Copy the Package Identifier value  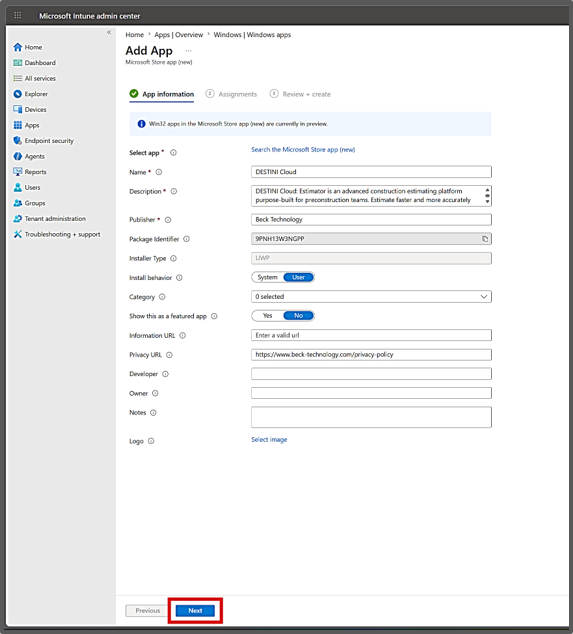pos(485,239)
